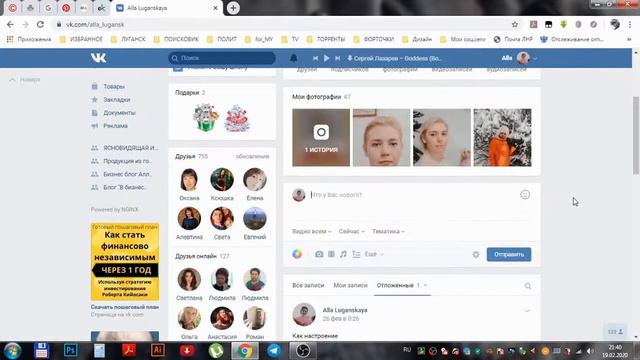Open the notifications bell in VK header
This screenshot has width=640, height=360.
pyautogui.click(x=293, y=58)
